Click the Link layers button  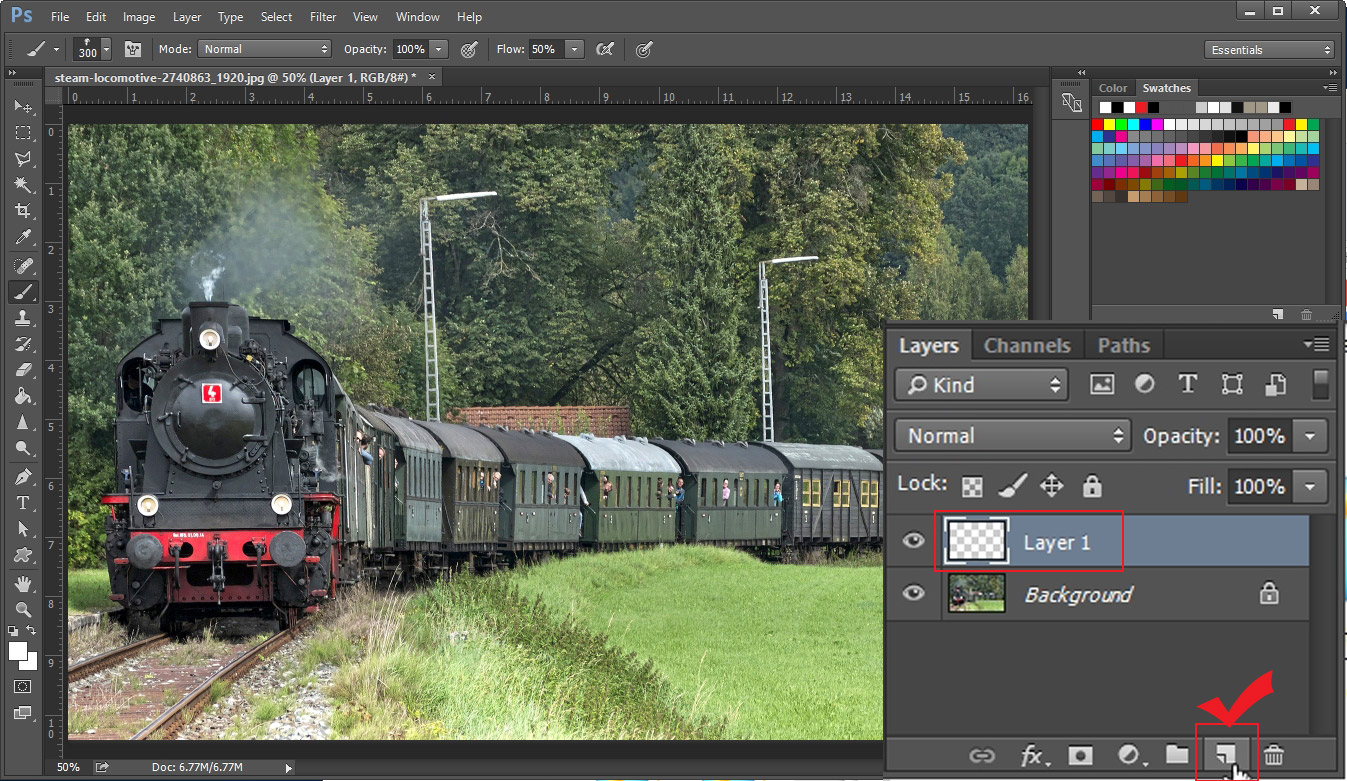click(x=982, y=755)
